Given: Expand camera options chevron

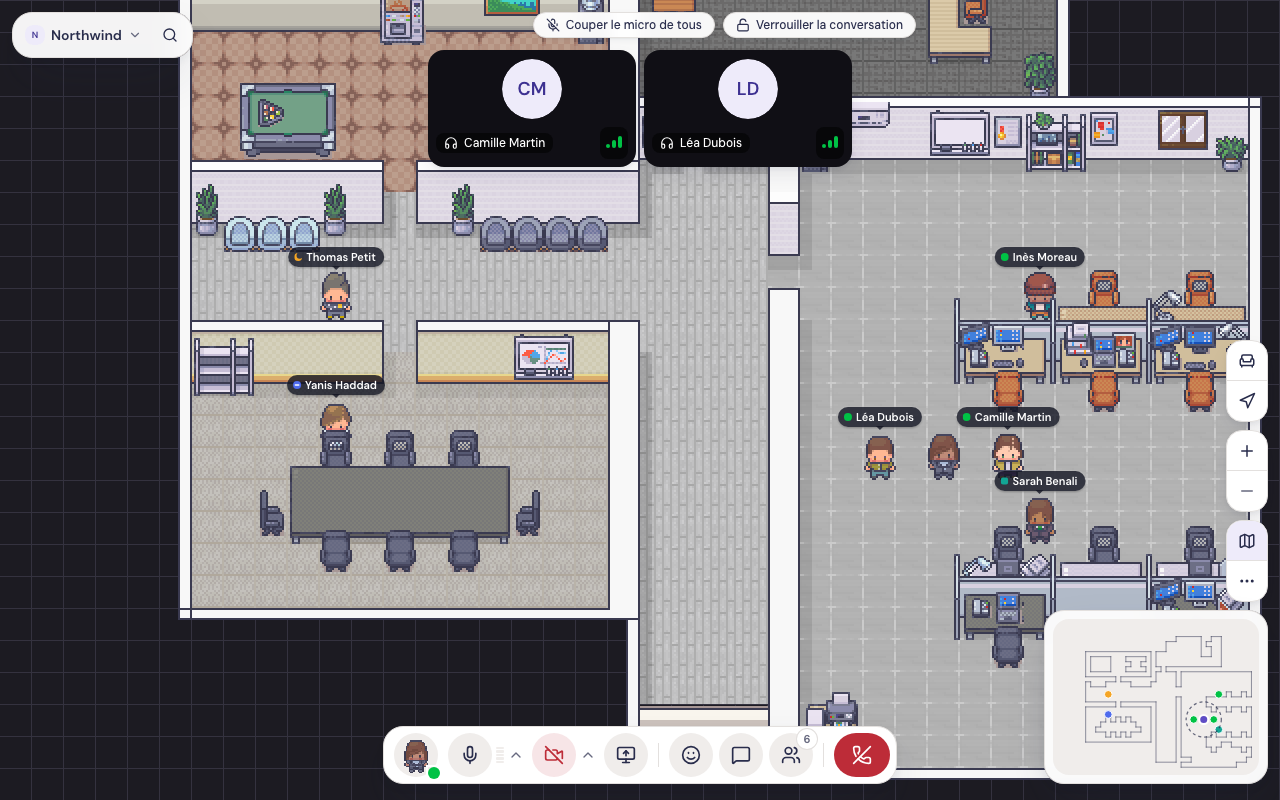Looking at the screenshot, I should pyautogui.click(x=588, y=755).
